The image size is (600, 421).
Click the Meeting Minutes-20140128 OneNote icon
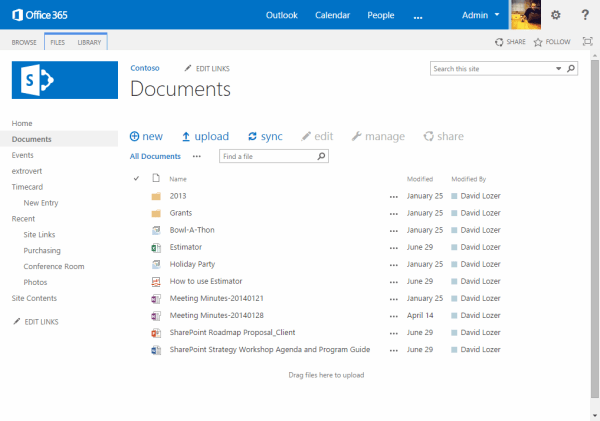[156, 315]
